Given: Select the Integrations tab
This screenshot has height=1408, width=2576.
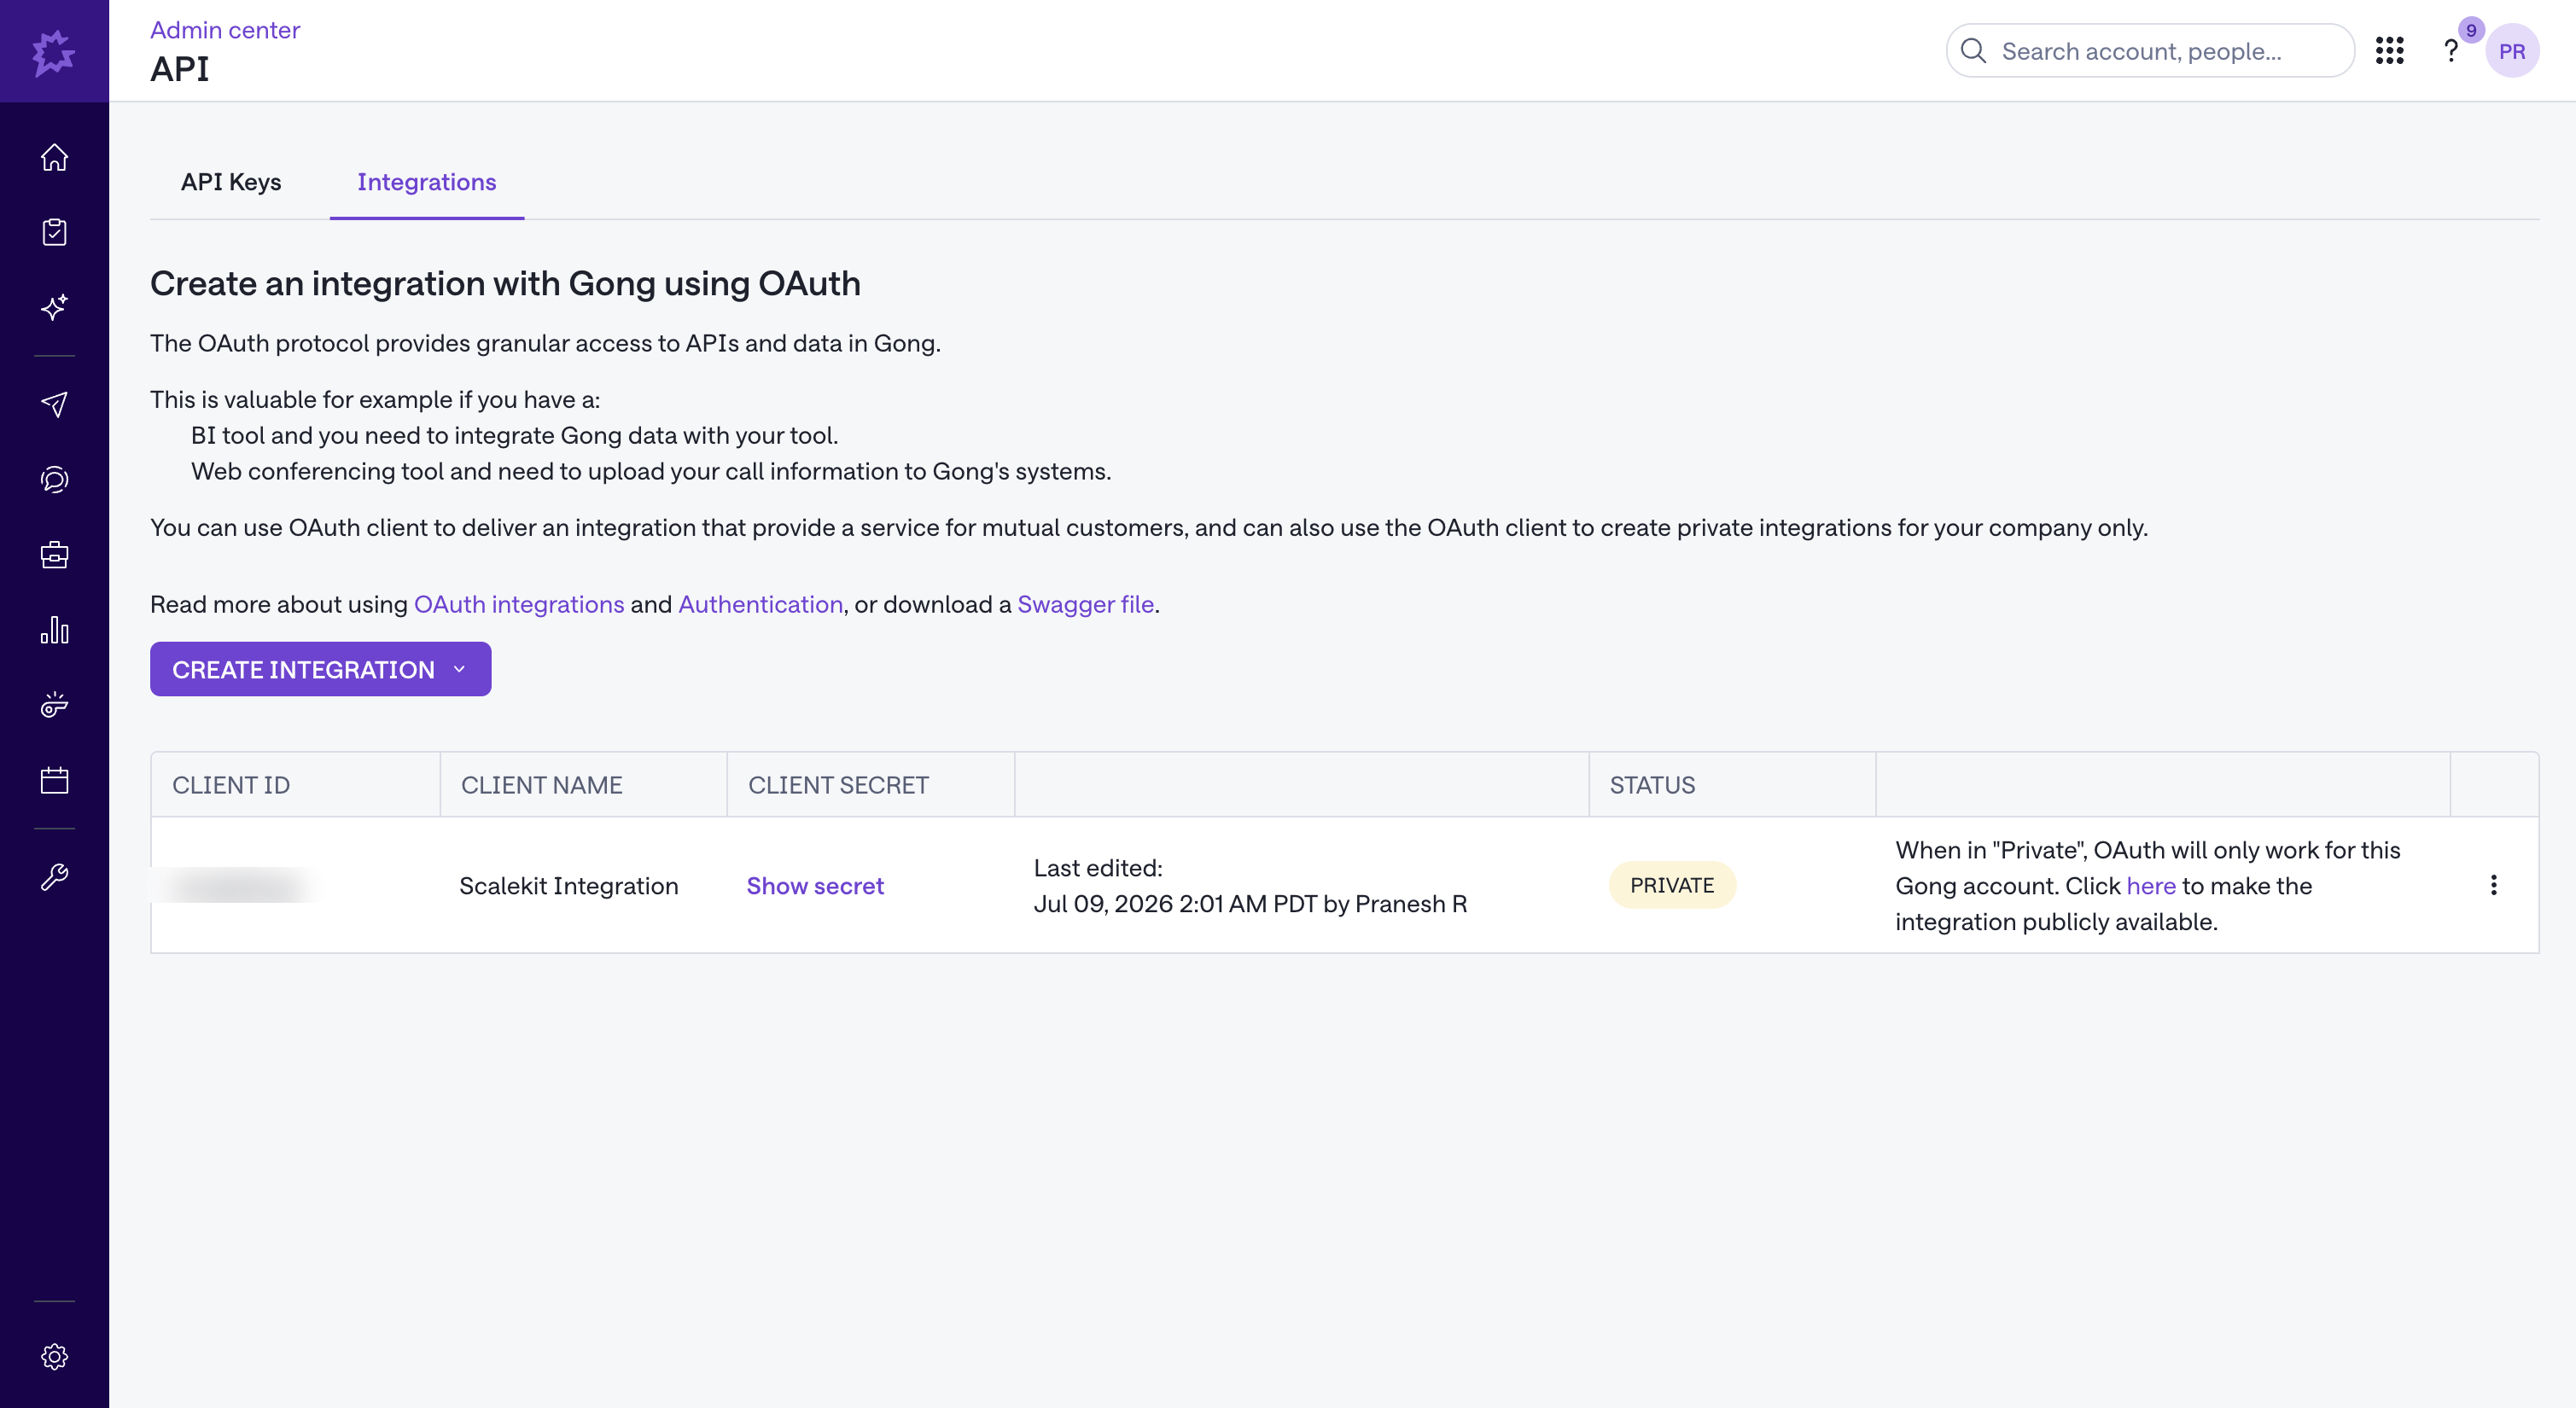Looking at the screenshot, I should [427, 182].
